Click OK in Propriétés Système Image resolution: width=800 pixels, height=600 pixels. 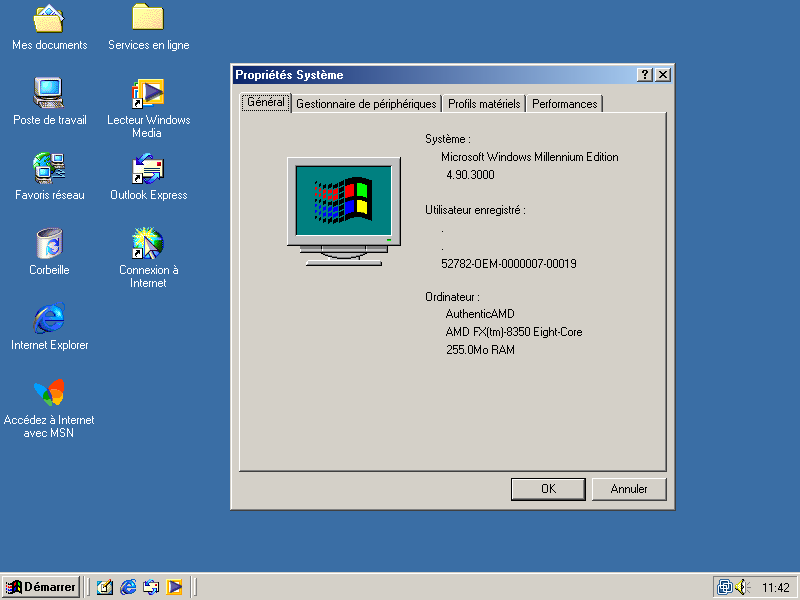[548, 489]
